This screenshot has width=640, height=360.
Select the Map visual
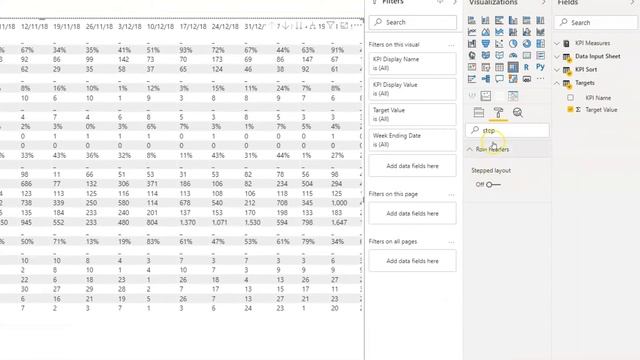click(x=472, y=55)
